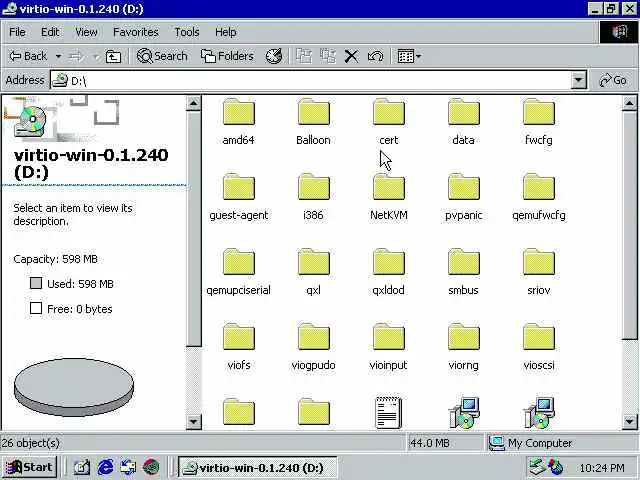Select the text document file icon

click(x=388, y=413)
